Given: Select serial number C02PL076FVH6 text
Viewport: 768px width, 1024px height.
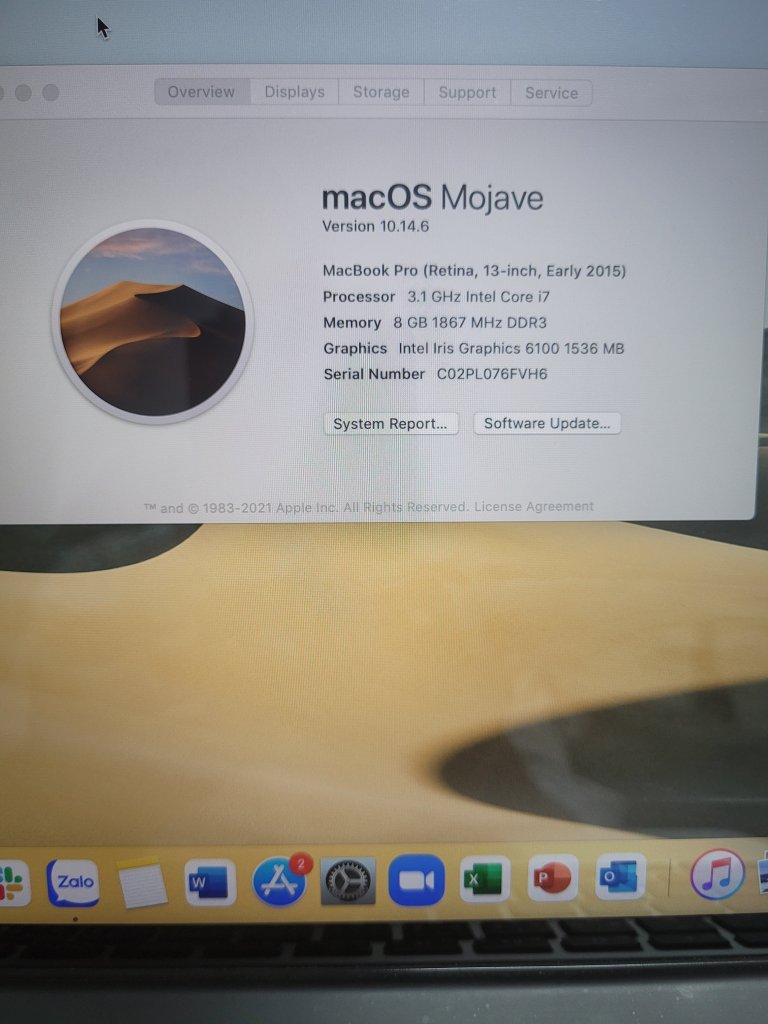Looking at the screenshot, I should [x=492, y=374].
